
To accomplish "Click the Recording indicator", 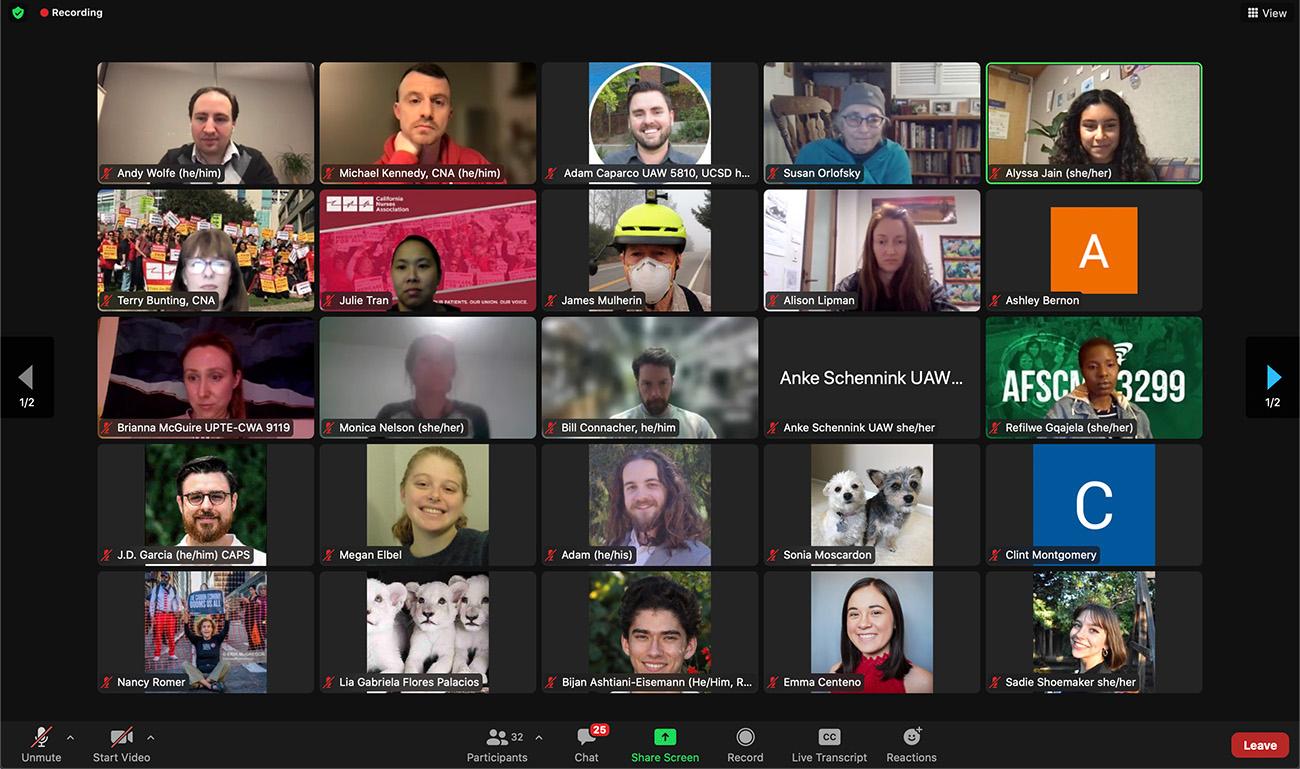I will [70, 12].
